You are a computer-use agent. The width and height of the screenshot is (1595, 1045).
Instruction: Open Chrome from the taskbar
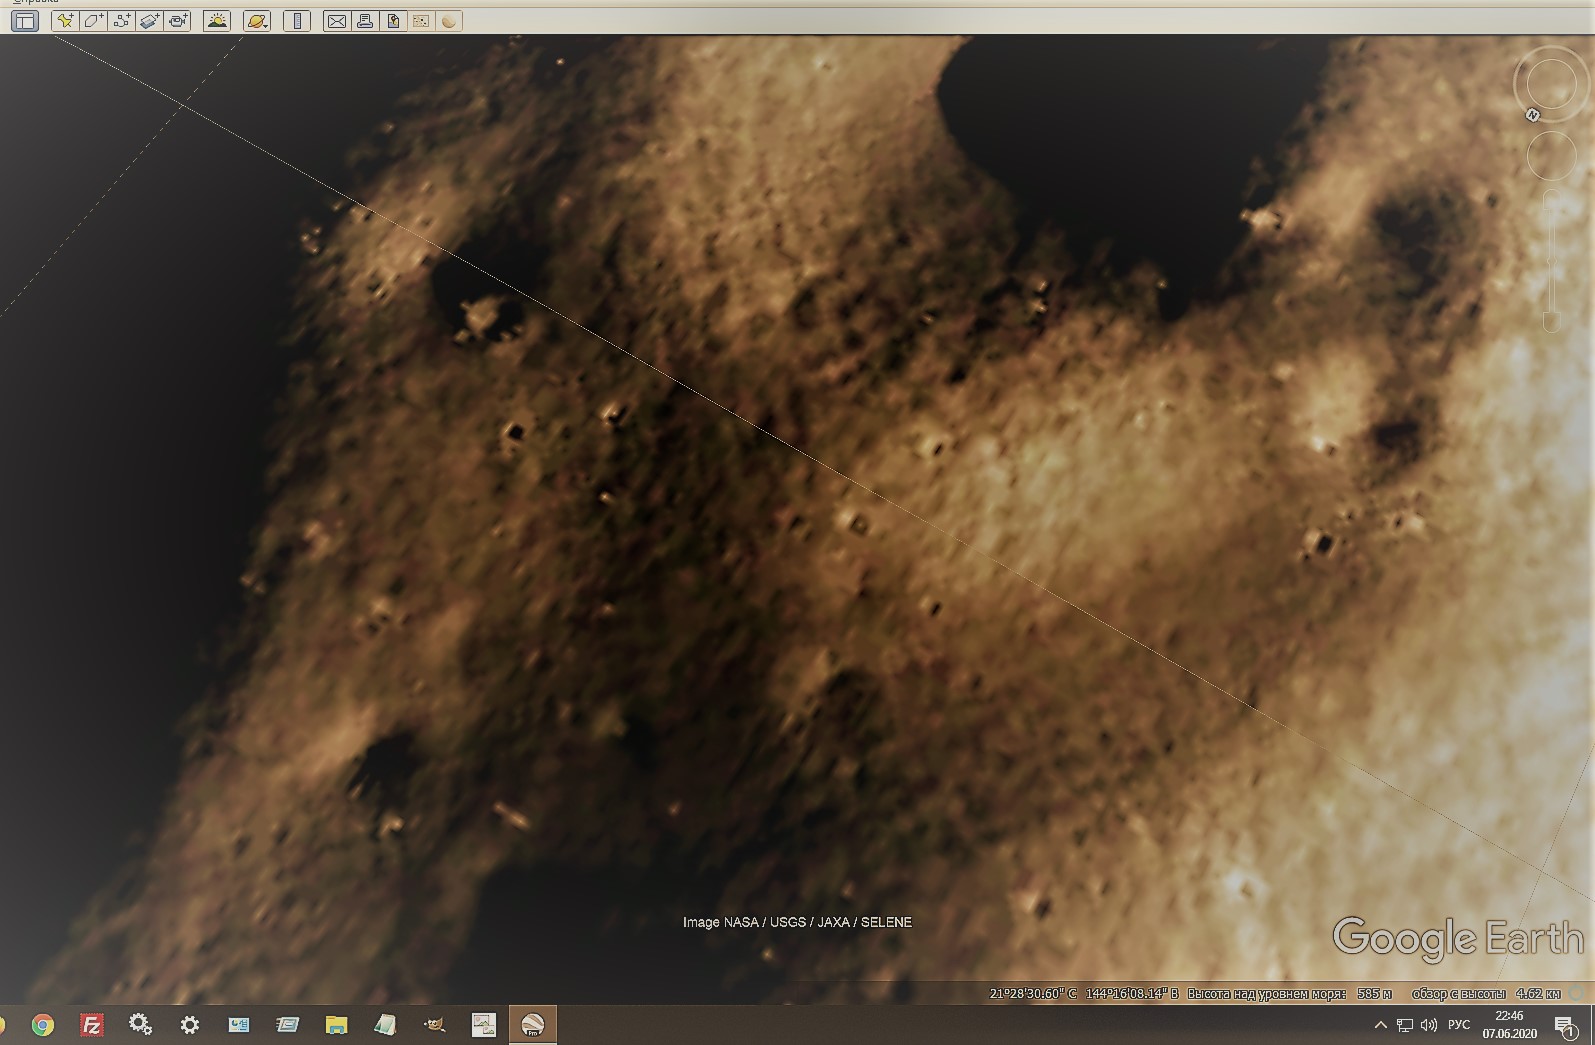pos(42,1025)
